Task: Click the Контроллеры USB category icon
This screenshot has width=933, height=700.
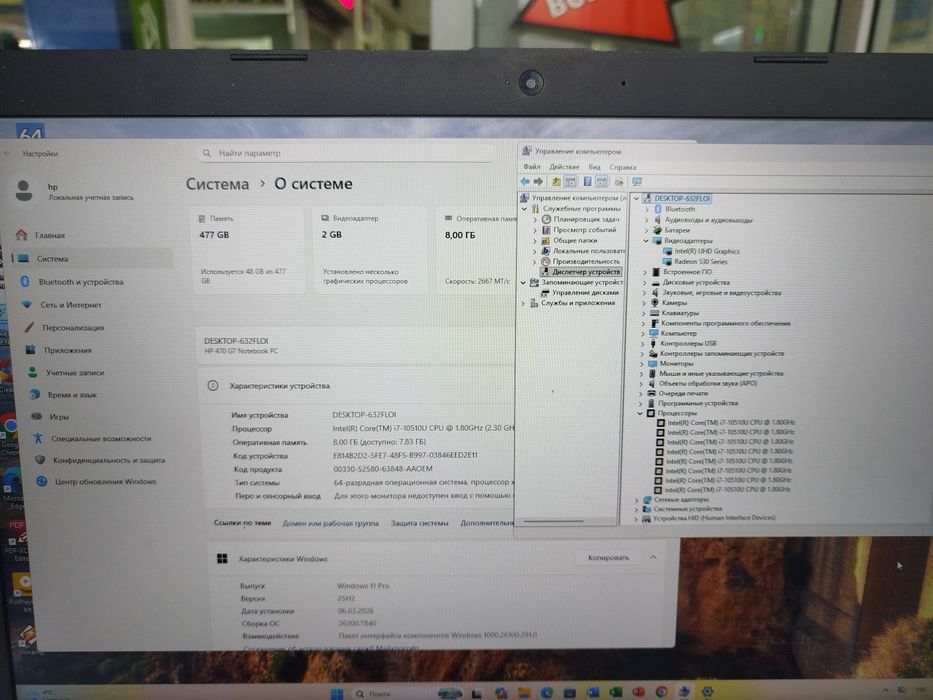Action: [653, 343]
